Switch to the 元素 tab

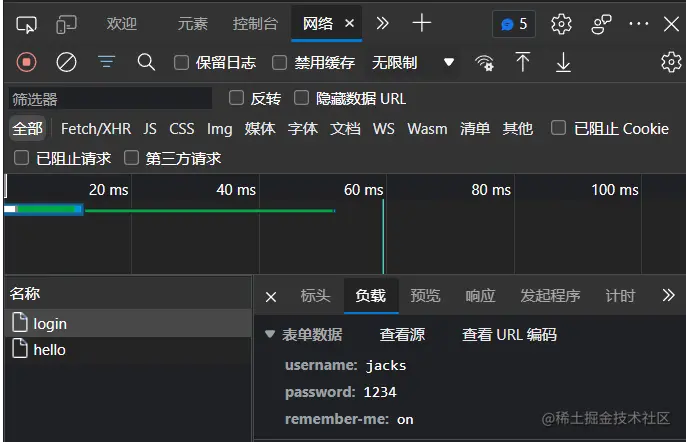192,24
